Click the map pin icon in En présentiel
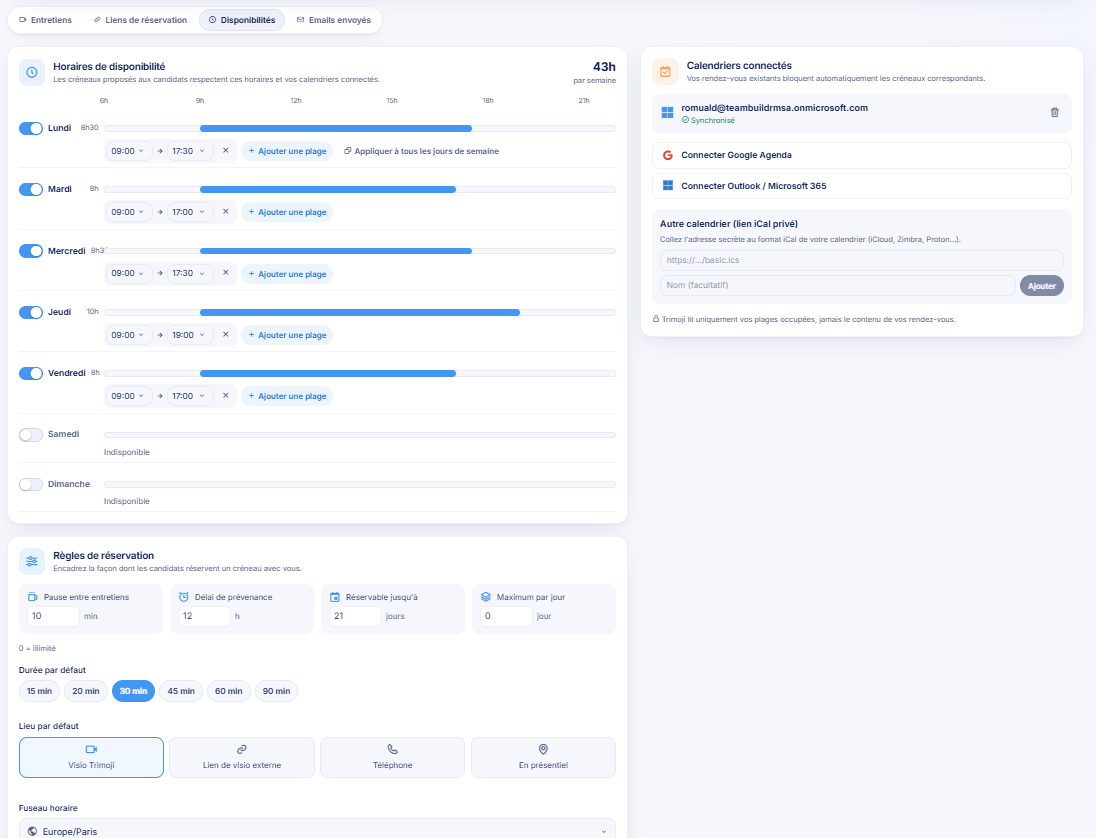1096x838 pixels. [x=543, y=749]
